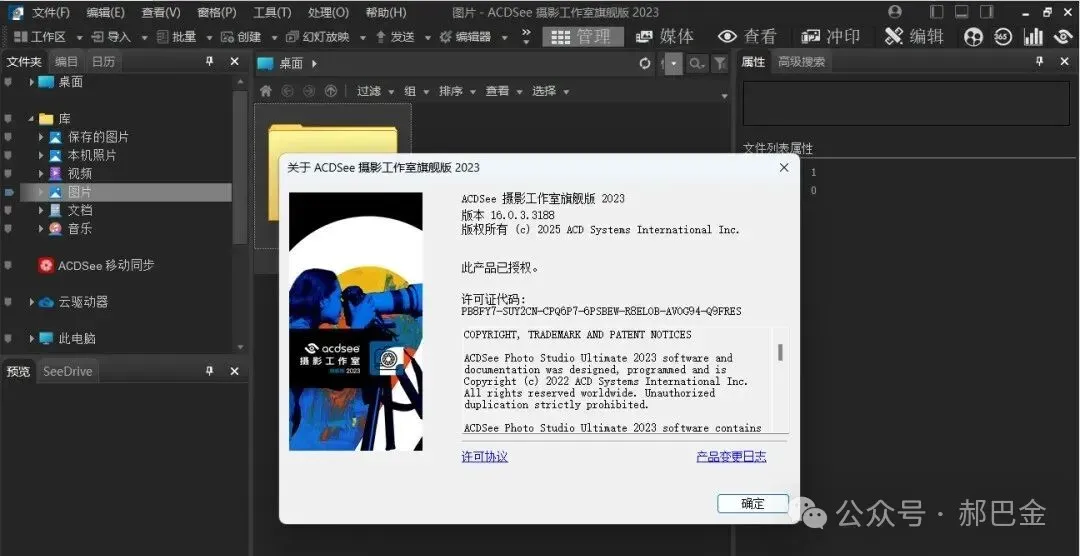Open the 文件(F) menu

coord(51,12)
